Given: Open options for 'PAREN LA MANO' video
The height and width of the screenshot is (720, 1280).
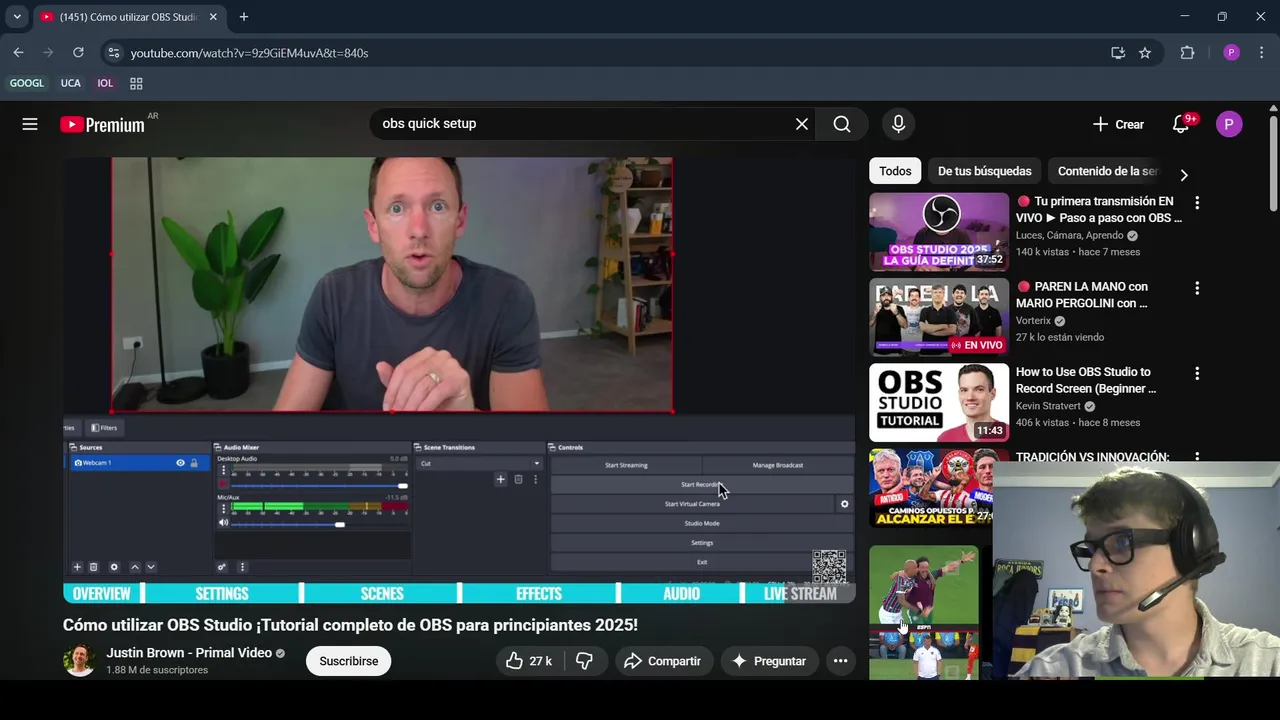Looking at the screenshot, I should [x=1197, y=288].
